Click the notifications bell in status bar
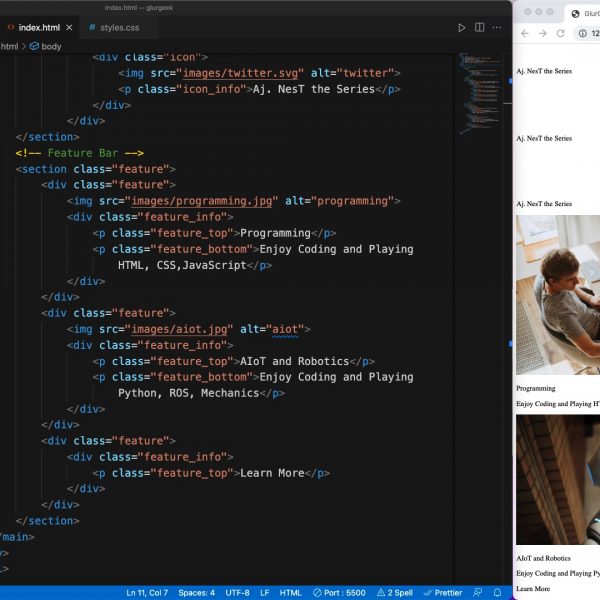This screenshot has height=600, width=600. [x=497, y=593]
